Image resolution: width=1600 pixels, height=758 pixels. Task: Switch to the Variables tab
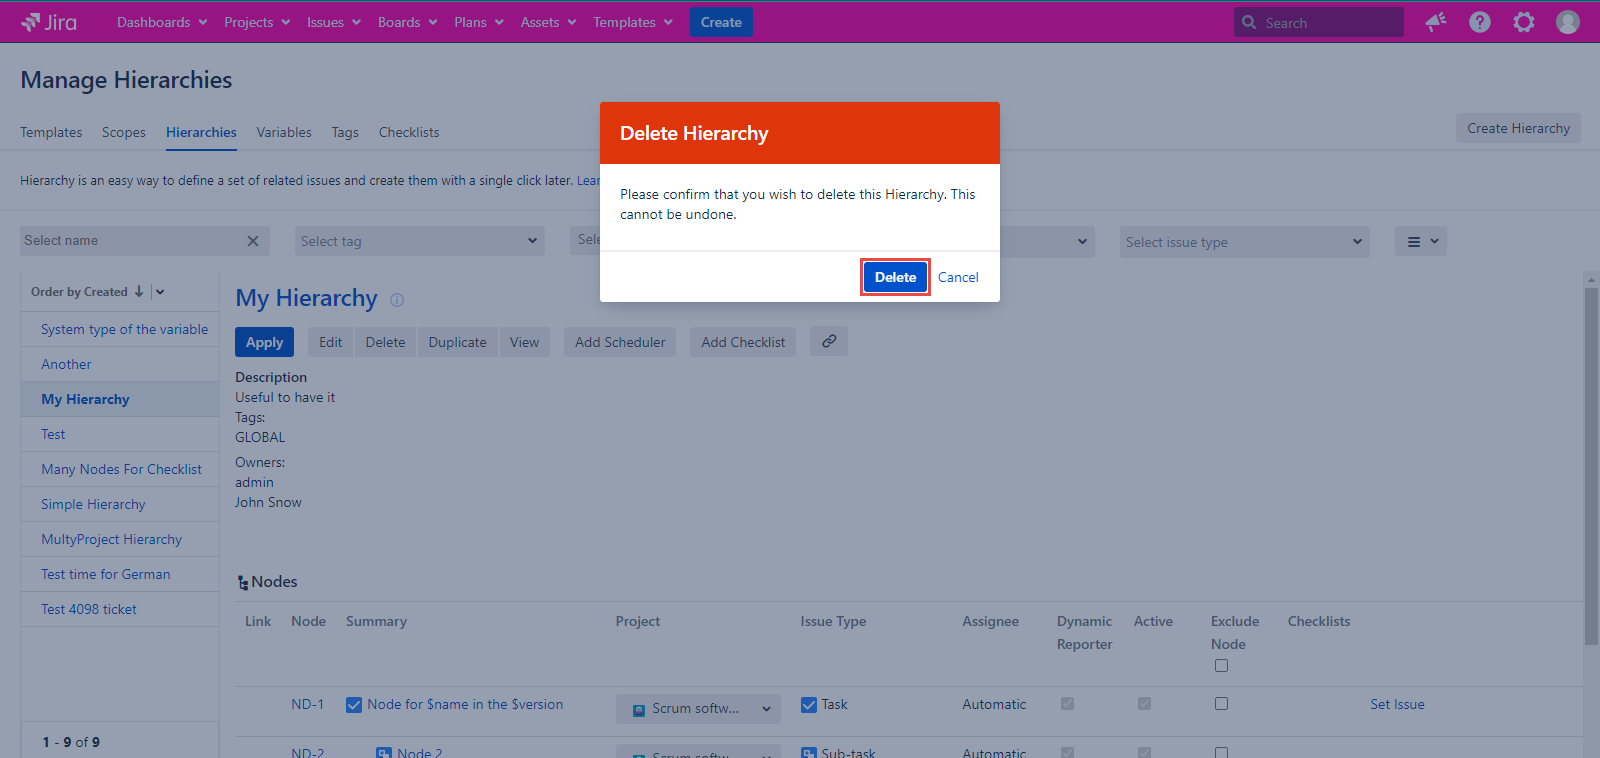point(284,132)
